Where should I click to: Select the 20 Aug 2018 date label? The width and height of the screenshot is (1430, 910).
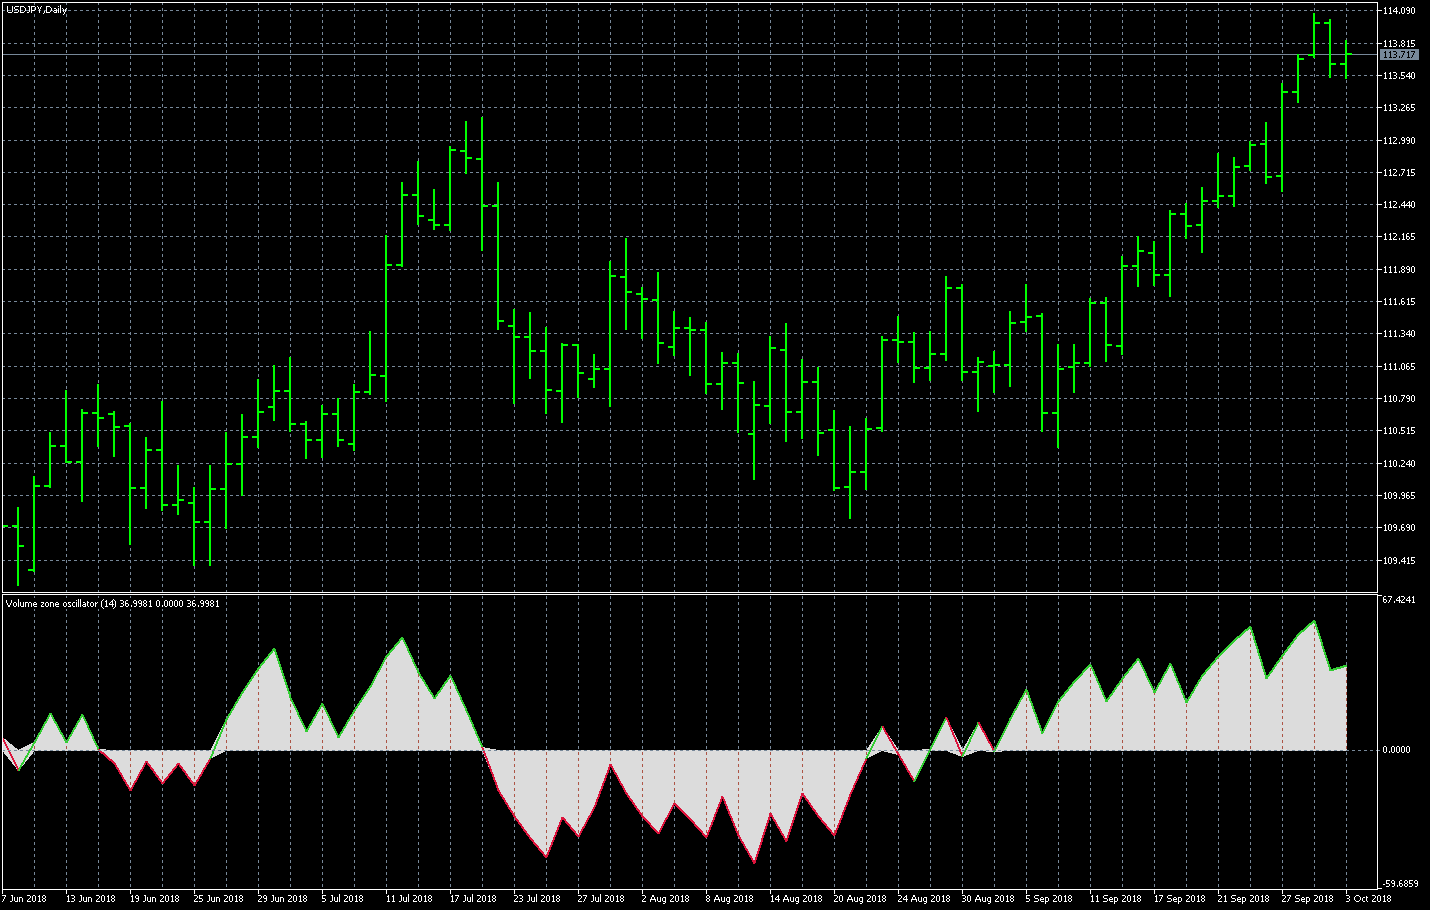pyautogui.click(x=860, y=898)
